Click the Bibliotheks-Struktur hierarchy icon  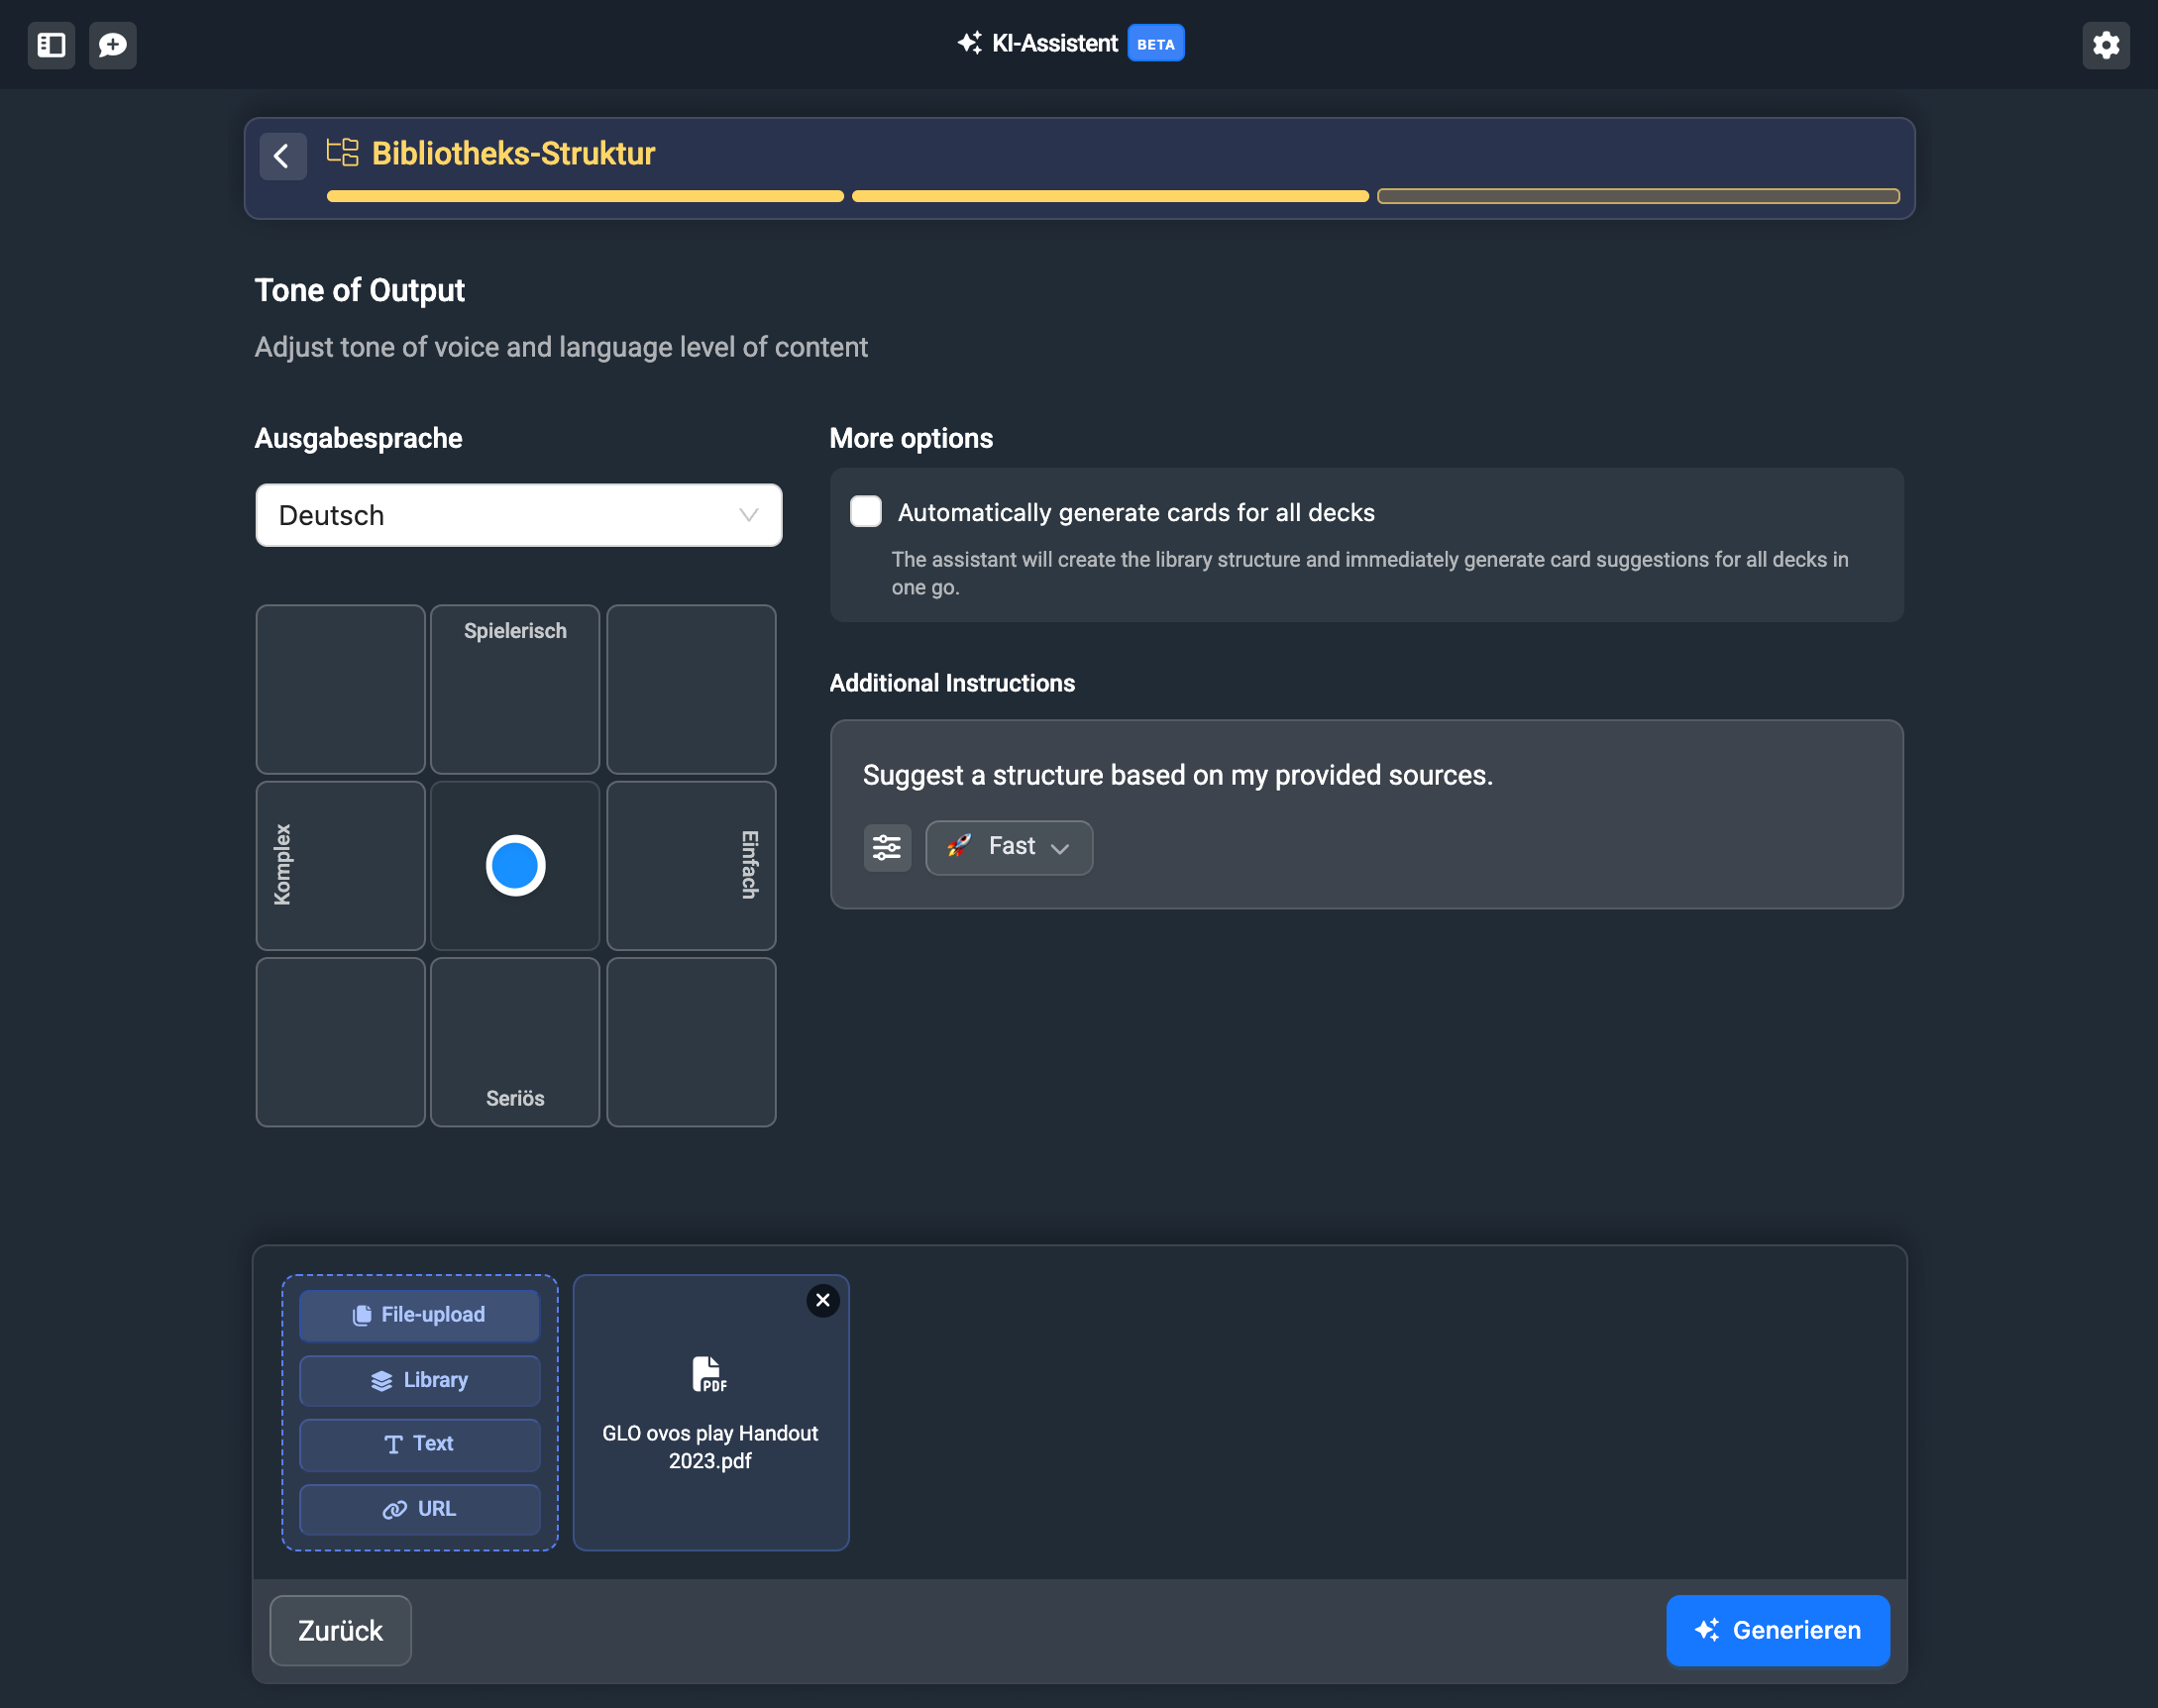click(x=342, y=153)
